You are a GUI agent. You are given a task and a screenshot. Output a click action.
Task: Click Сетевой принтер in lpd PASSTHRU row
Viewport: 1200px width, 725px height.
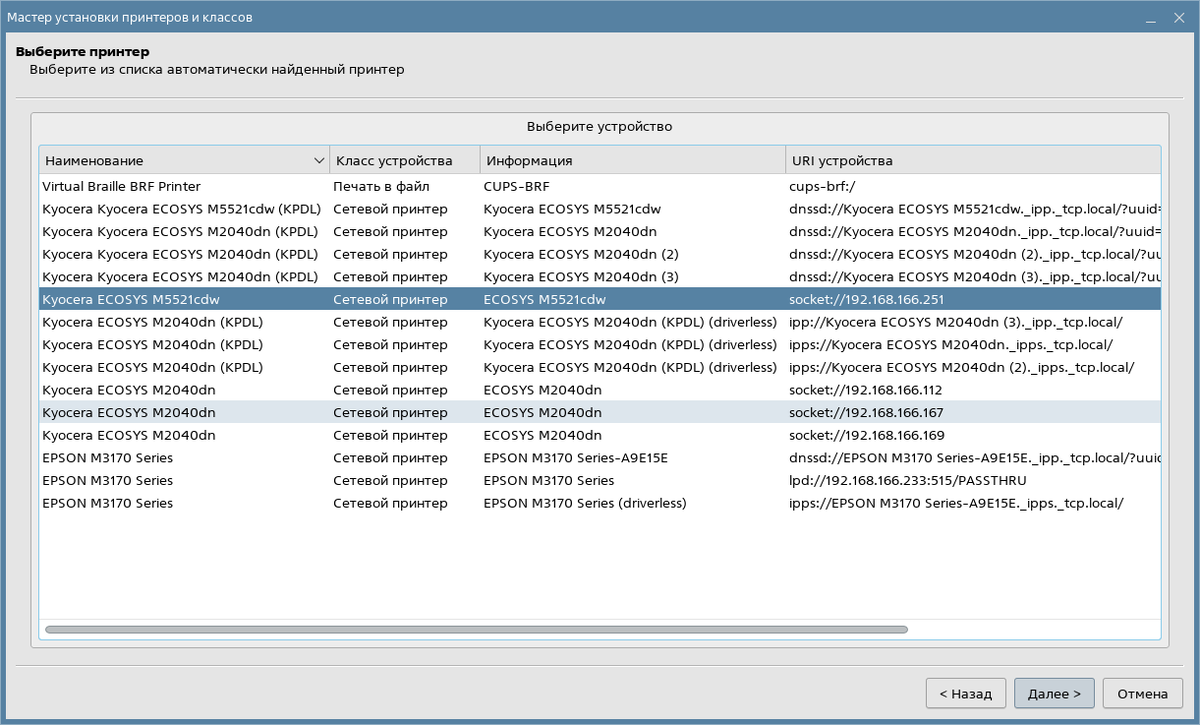pyautogui.click(x=391, y=481)
